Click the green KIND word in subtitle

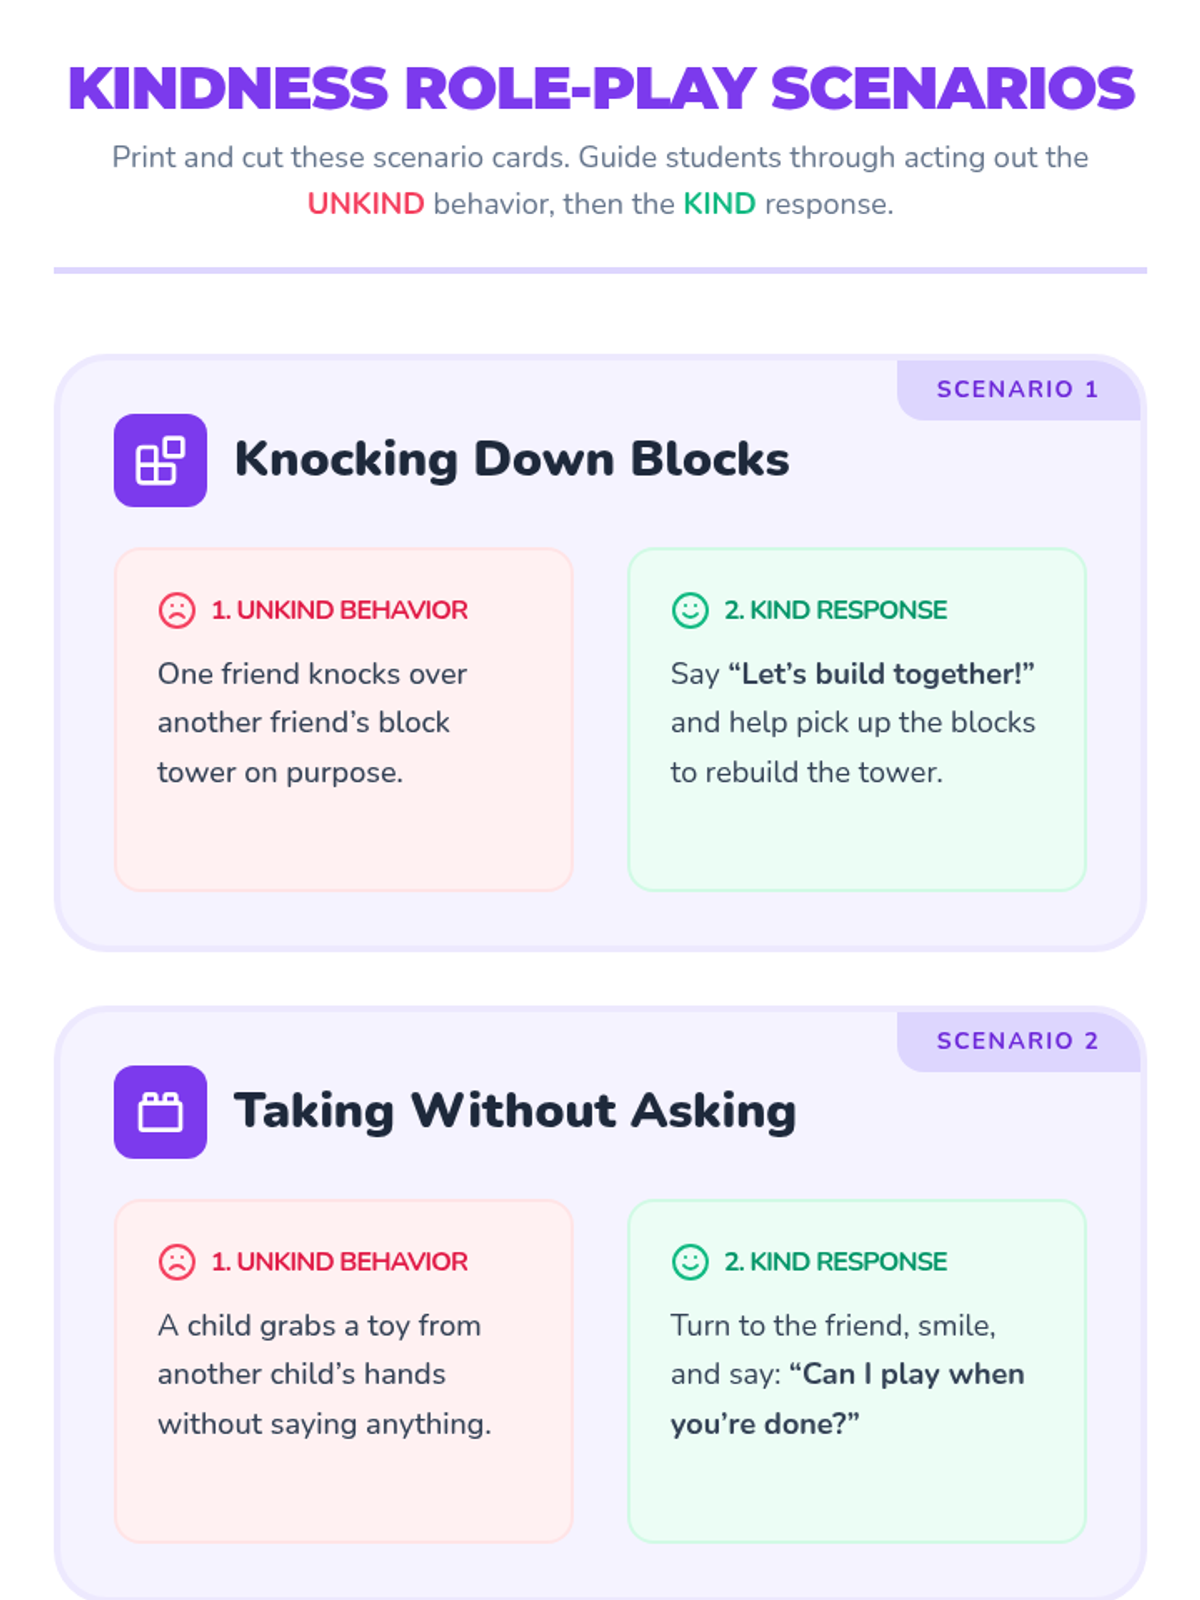click(x=719, y=204)
